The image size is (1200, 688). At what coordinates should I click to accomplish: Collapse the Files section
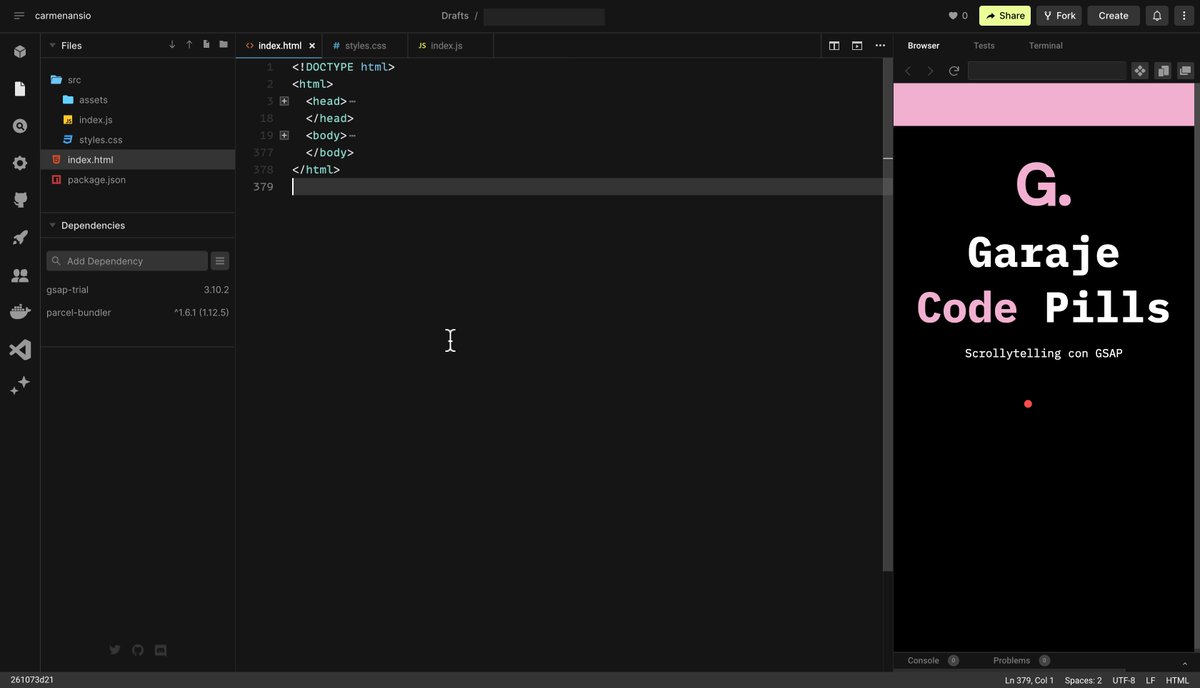[x=52, y=45]
